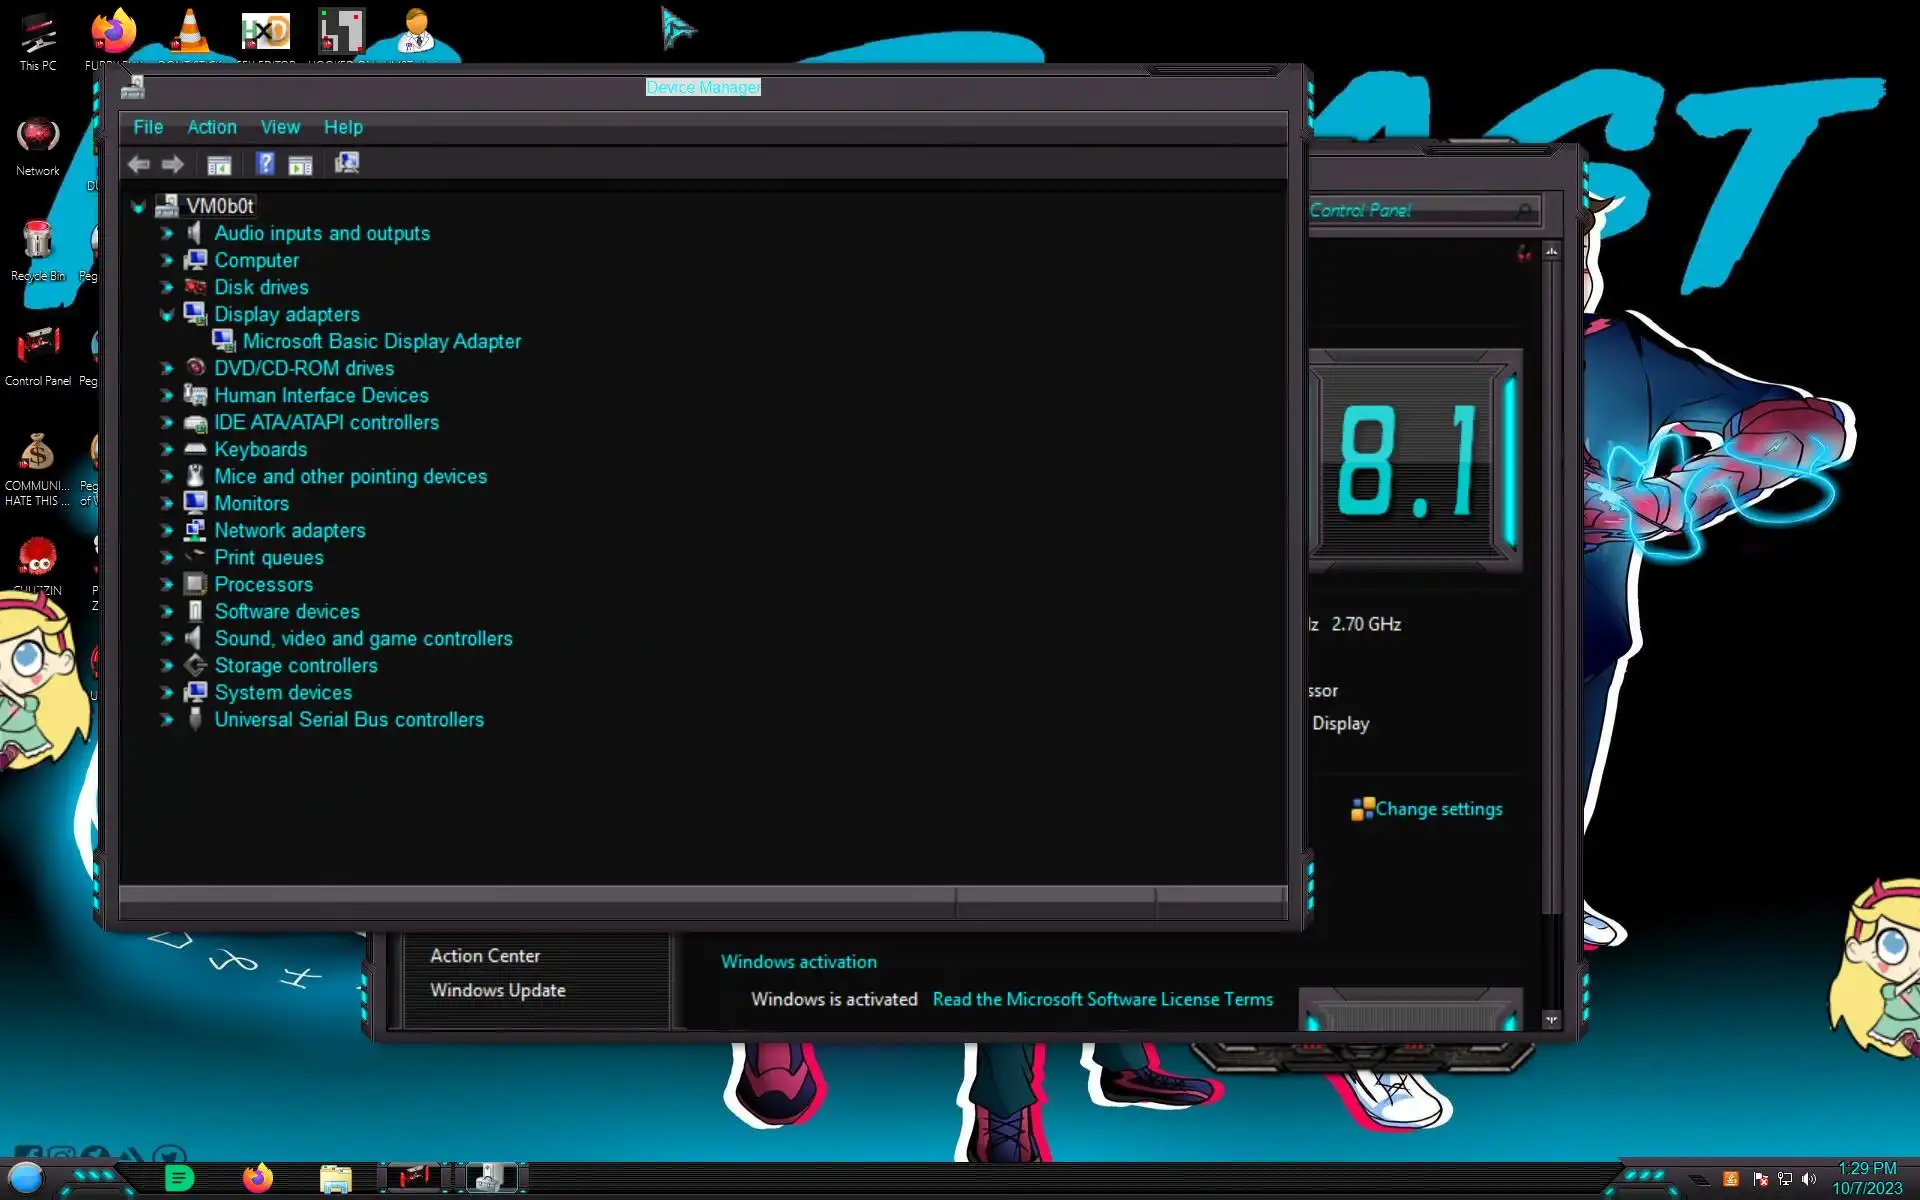Screen dimensions: 1920x1200
Task: Click the Back arrow in Device Manager toolbar
Action: point(139,164)
